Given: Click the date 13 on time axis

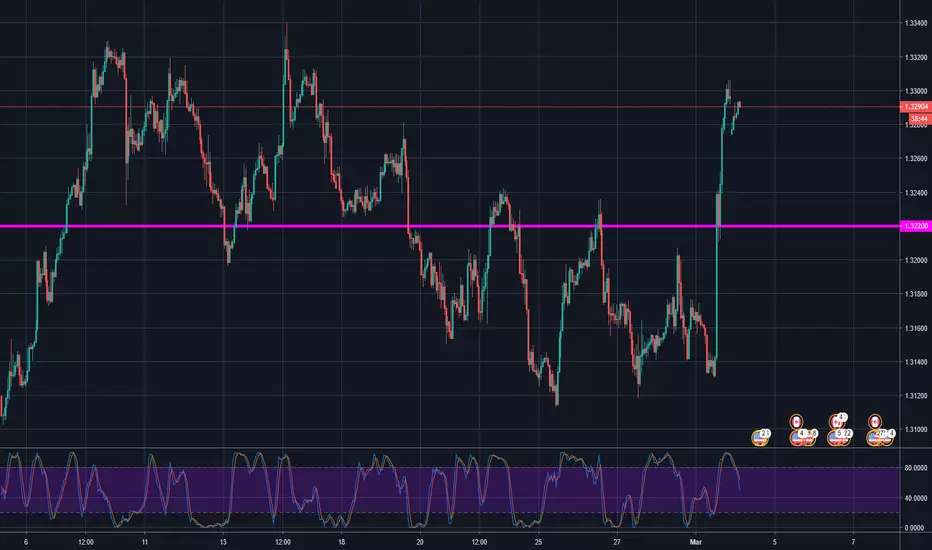Looking at the screenshot, I should 223,542.
